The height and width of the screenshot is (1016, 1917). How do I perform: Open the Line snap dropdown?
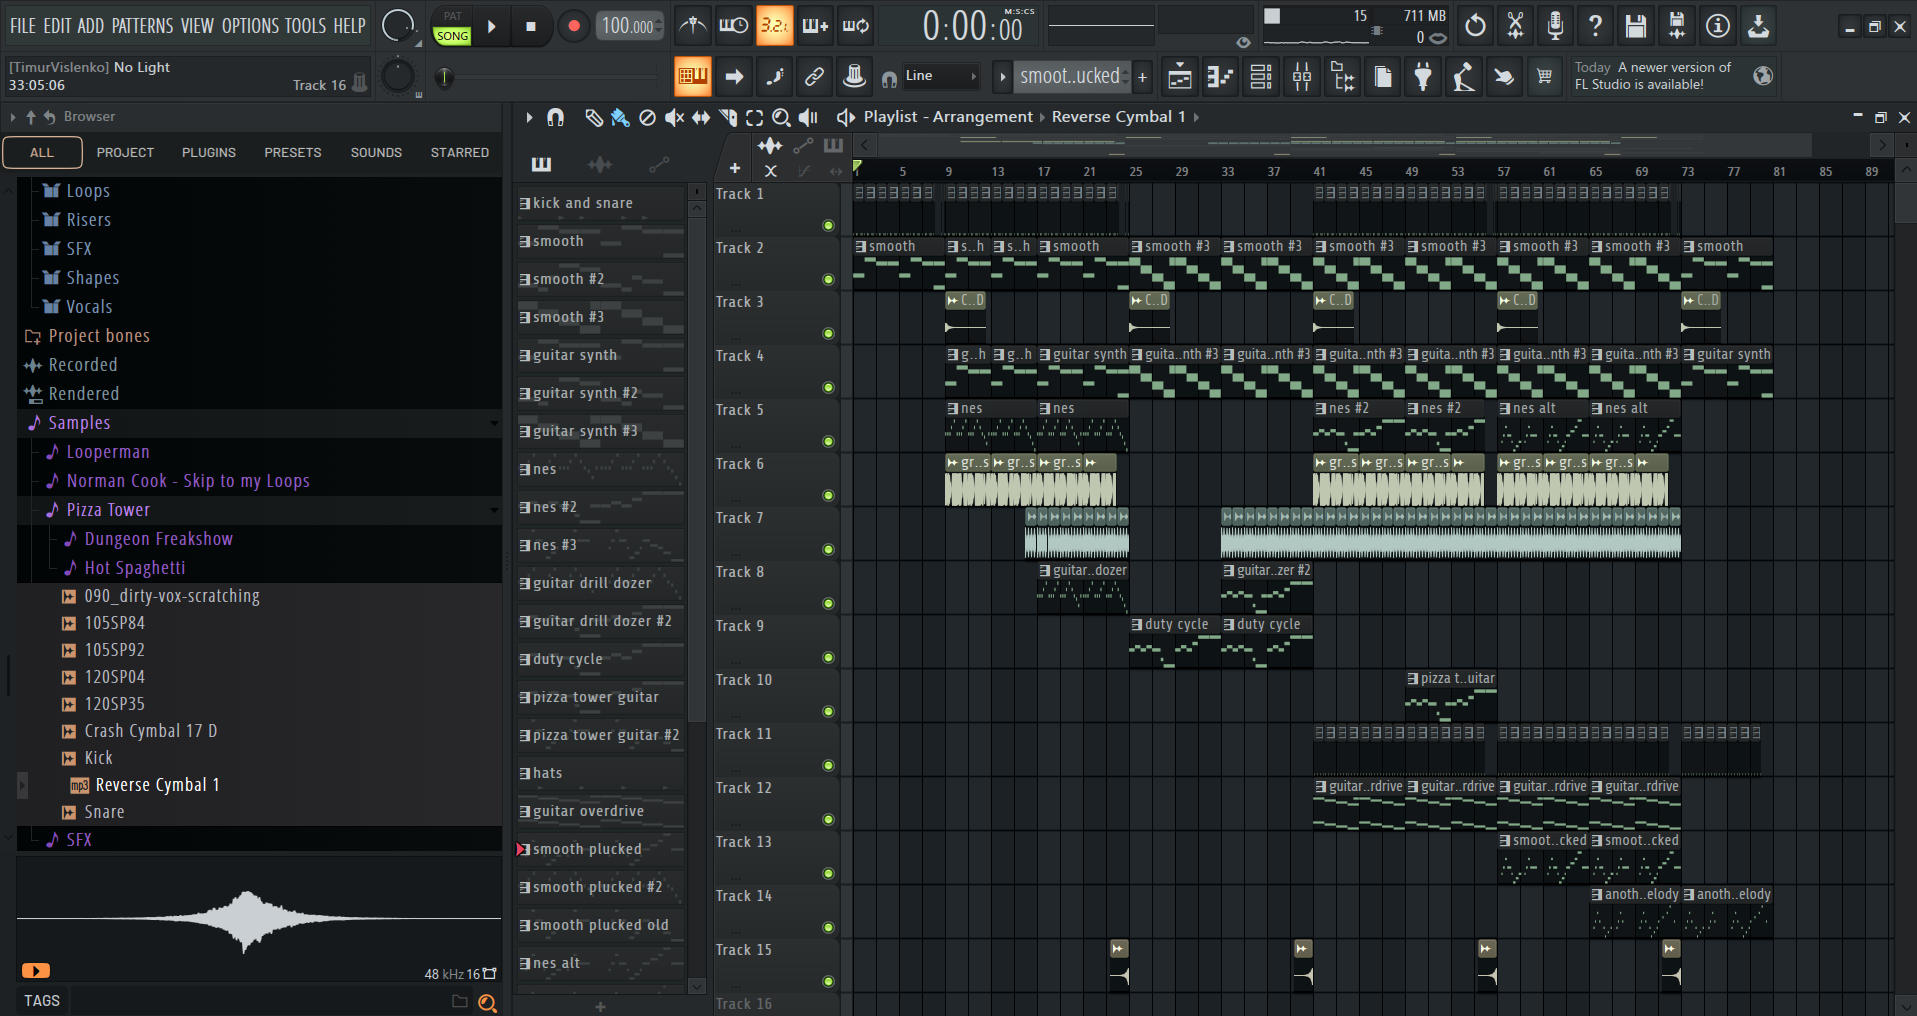[940, 76]
